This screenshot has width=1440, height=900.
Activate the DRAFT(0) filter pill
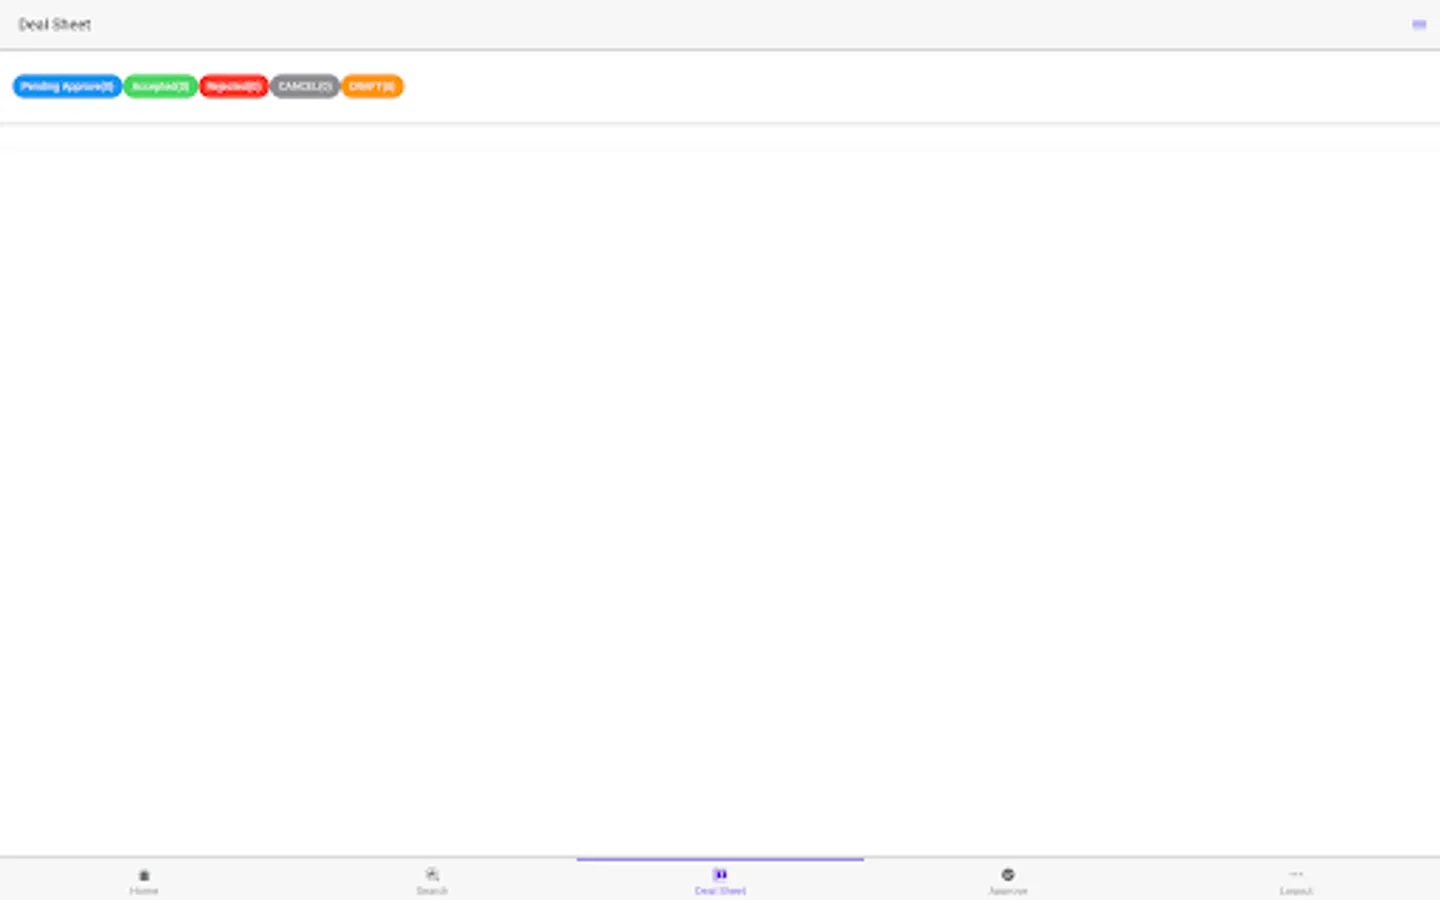[x=372, y=86]
